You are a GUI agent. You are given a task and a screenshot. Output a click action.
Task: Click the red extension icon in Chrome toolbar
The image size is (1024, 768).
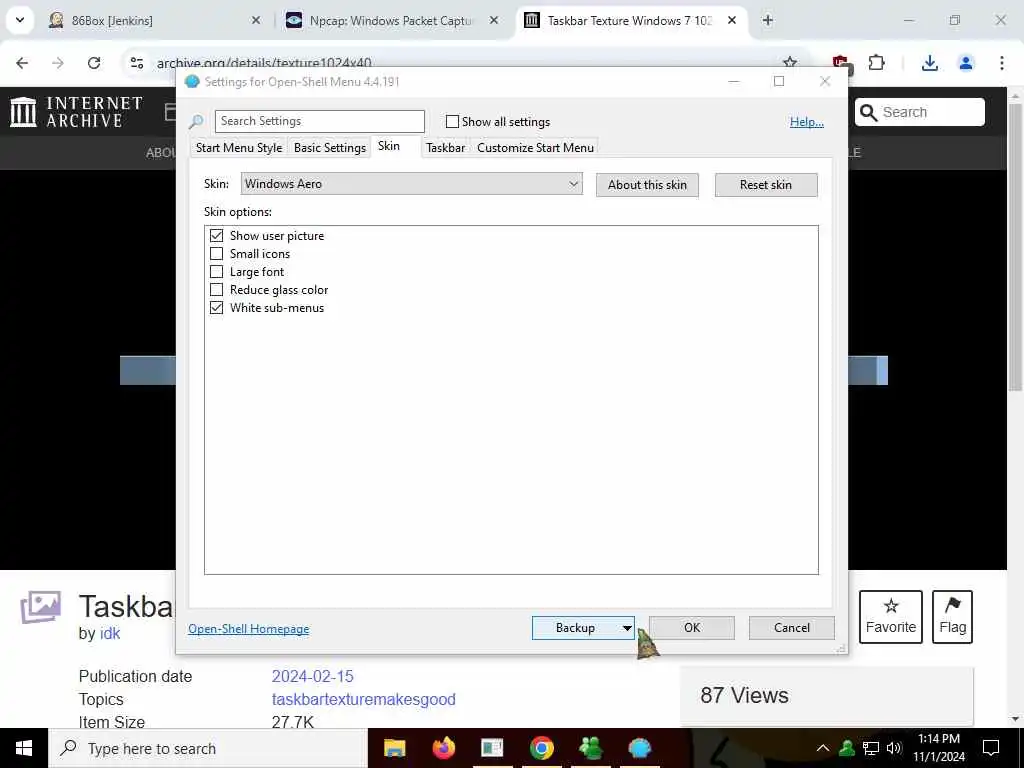point(841,63)
